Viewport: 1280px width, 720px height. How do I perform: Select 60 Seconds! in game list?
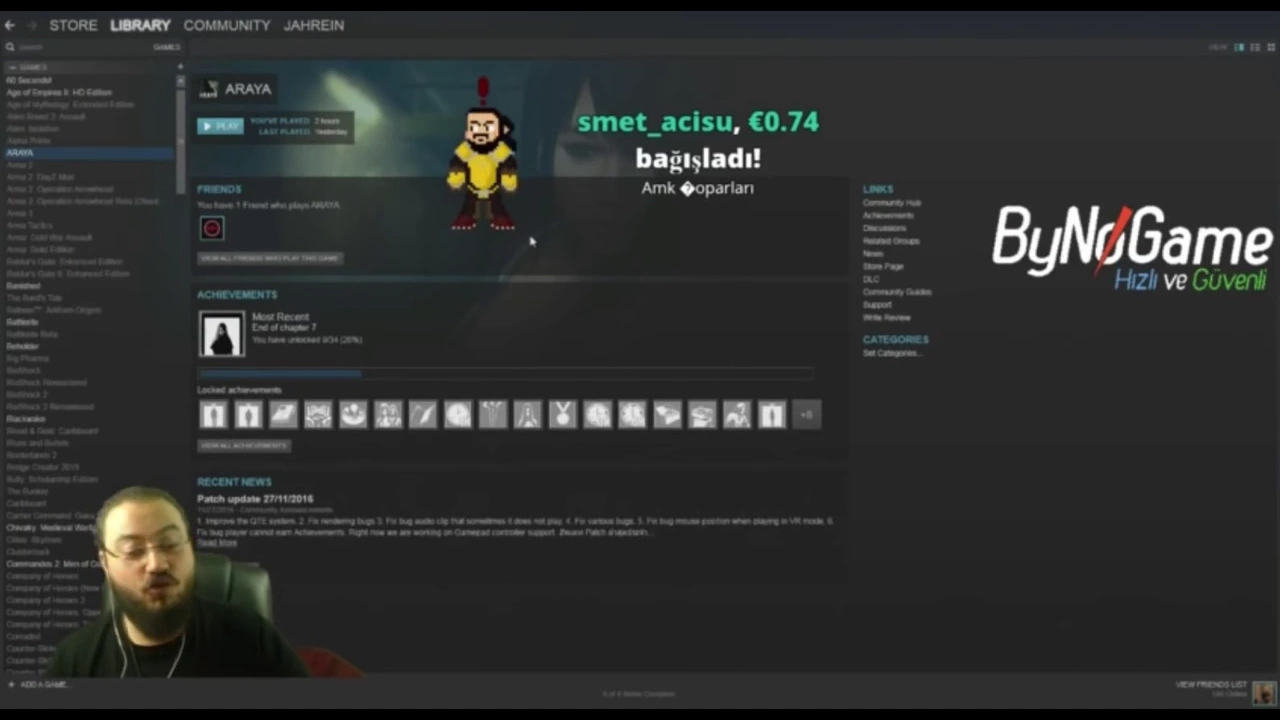[29, 80]
